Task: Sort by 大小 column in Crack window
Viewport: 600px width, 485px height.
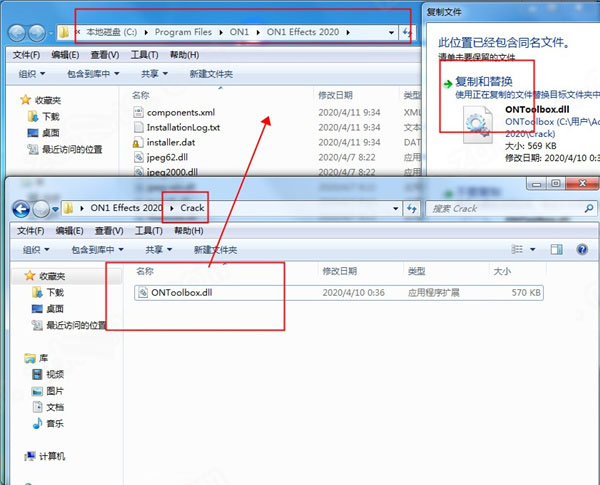Action: (x=502, y=271)
